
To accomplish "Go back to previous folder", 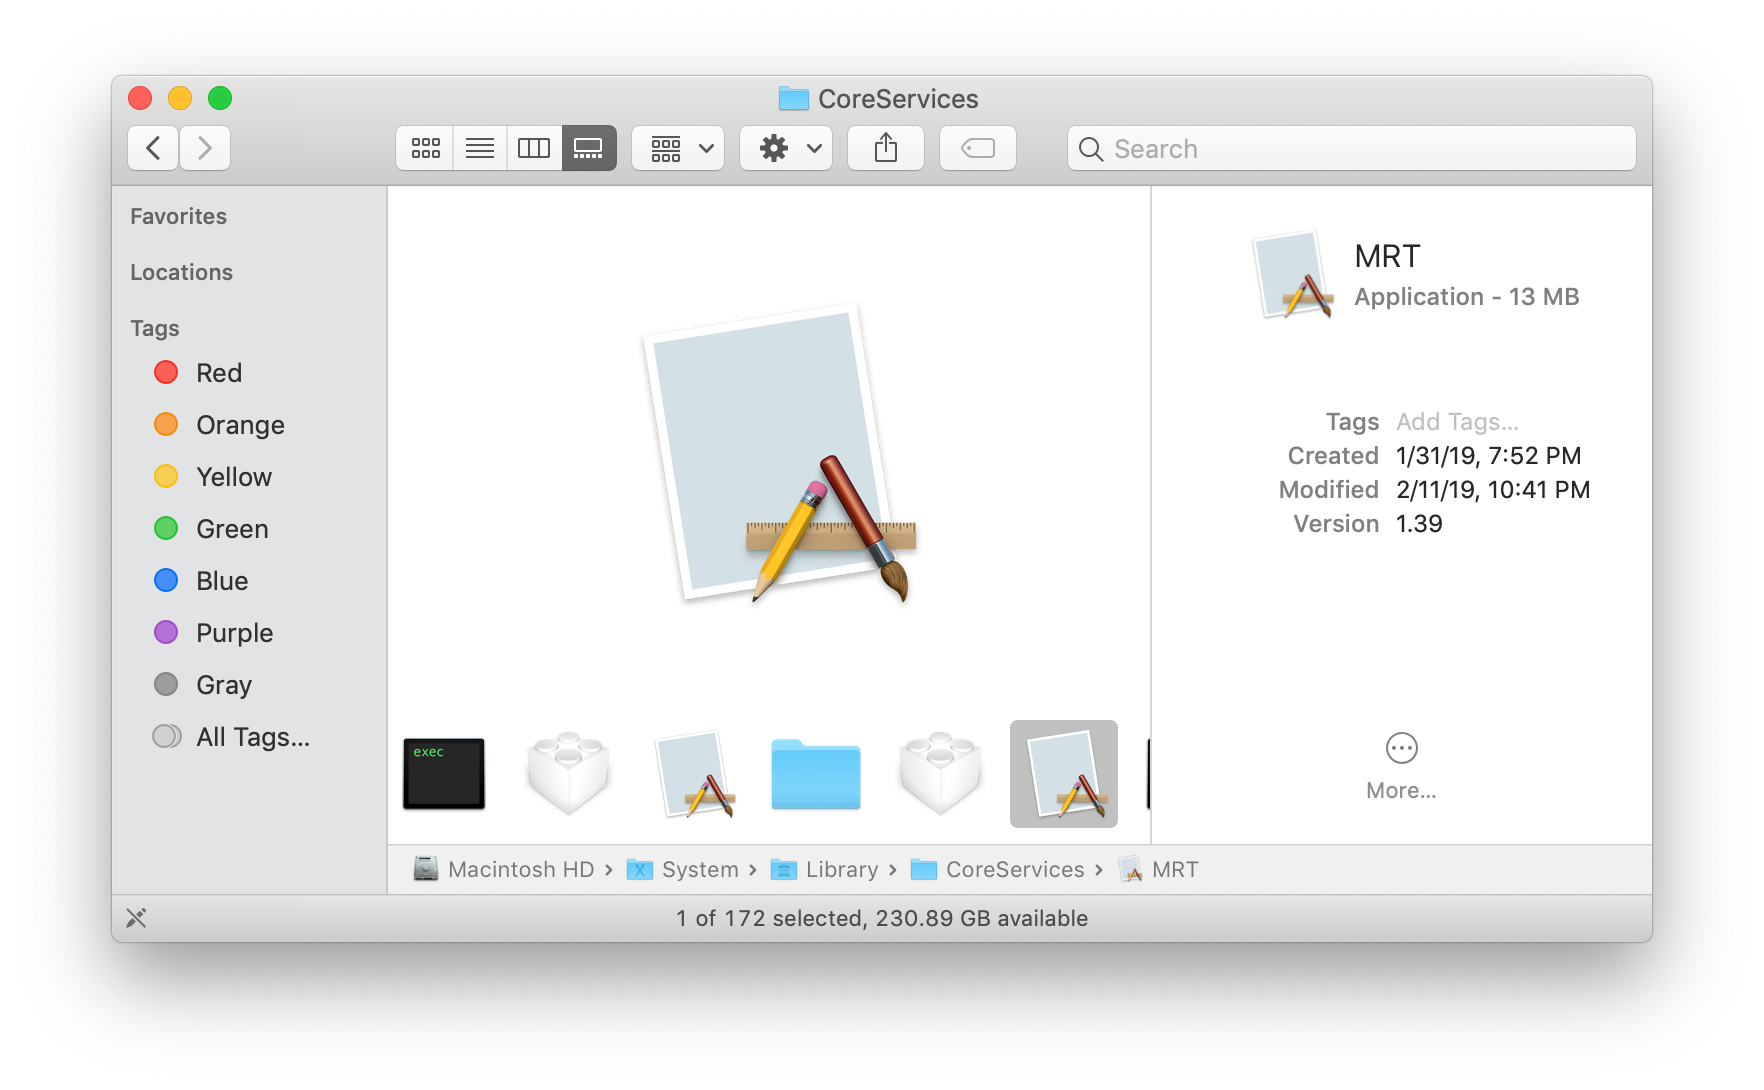I will click(x=153, y=149).
